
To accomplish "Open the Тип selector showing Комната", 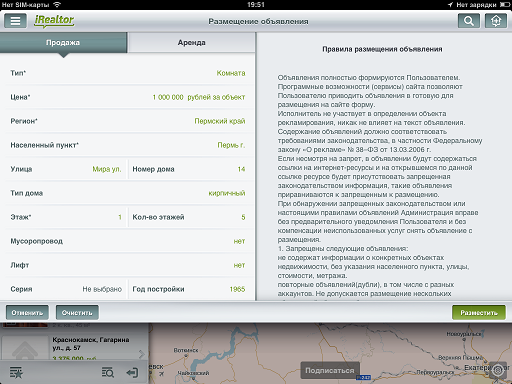I will pos(128,73).
